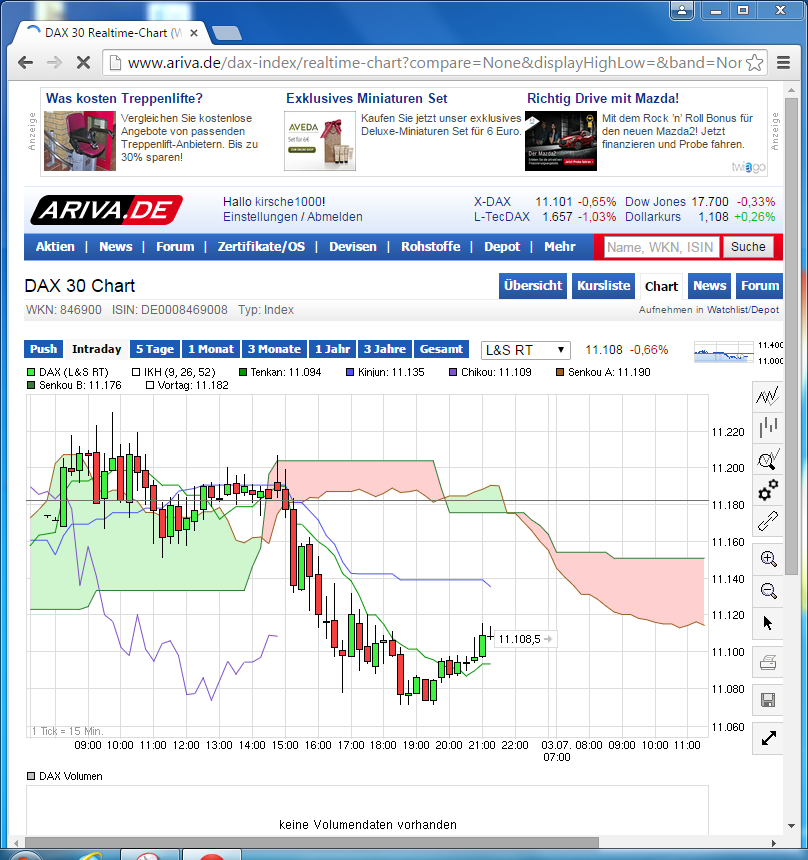808x860 pixels.
Task: Open the chart analysis magnifier tool
Action: (768, 460)
